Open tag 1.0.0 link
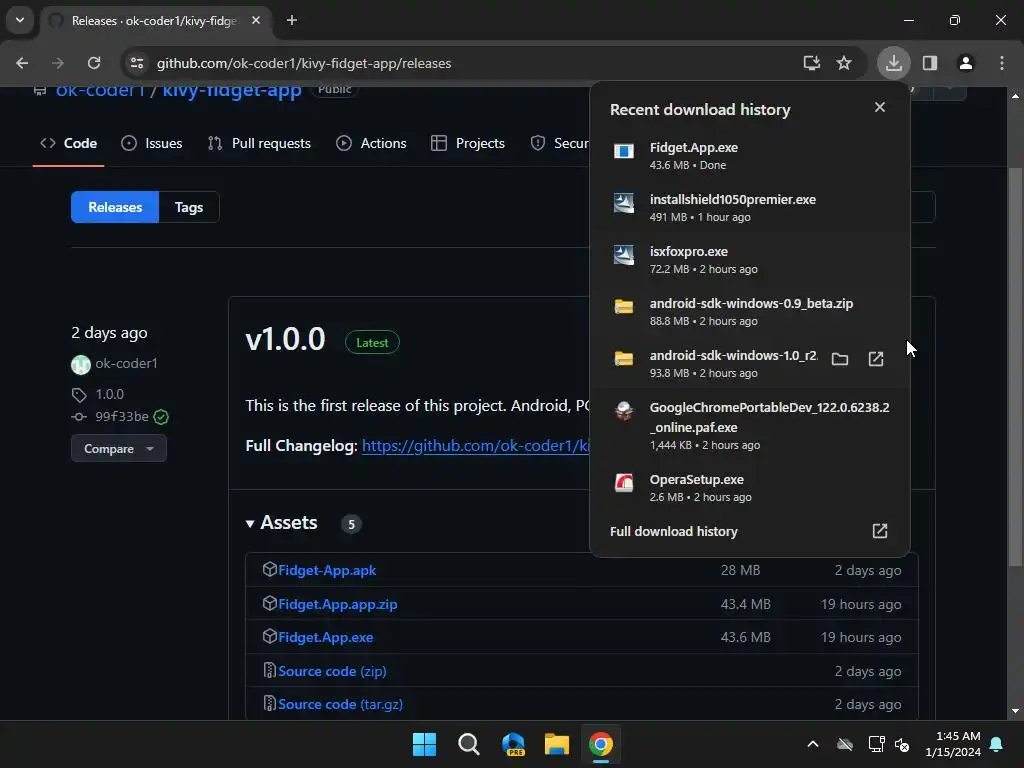The image size is (1024, 768). click(110, 394)
